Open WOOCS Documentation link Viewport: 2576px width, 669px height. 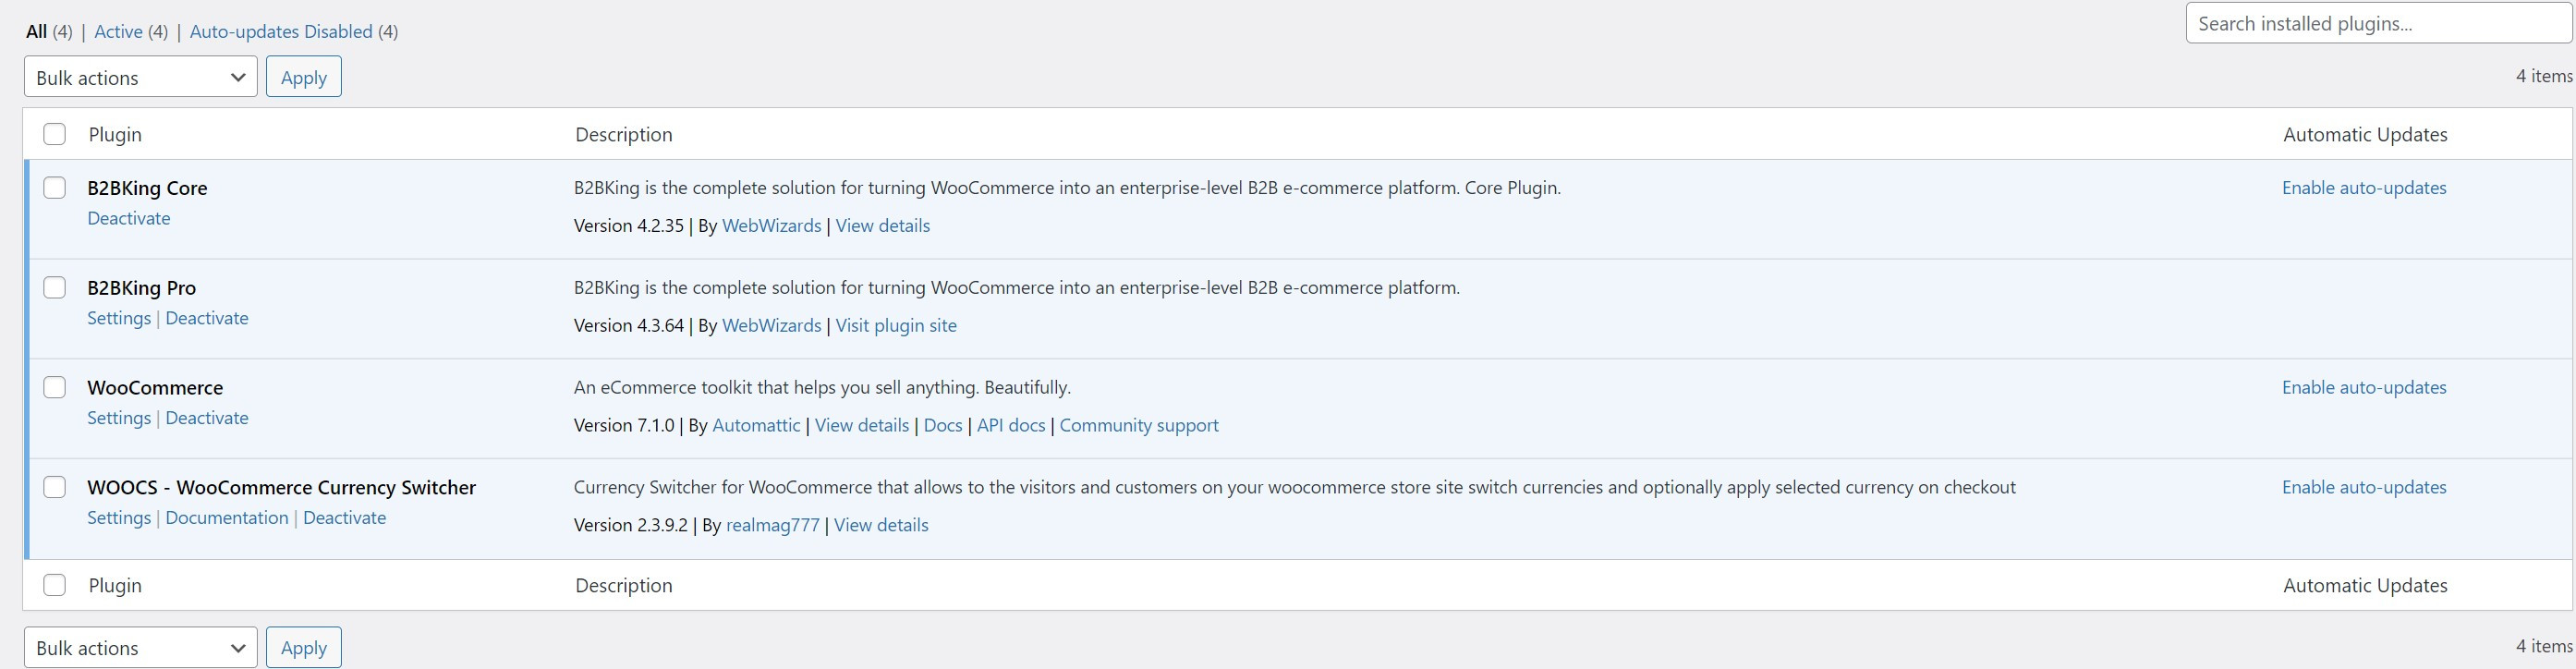pos(227,518)
